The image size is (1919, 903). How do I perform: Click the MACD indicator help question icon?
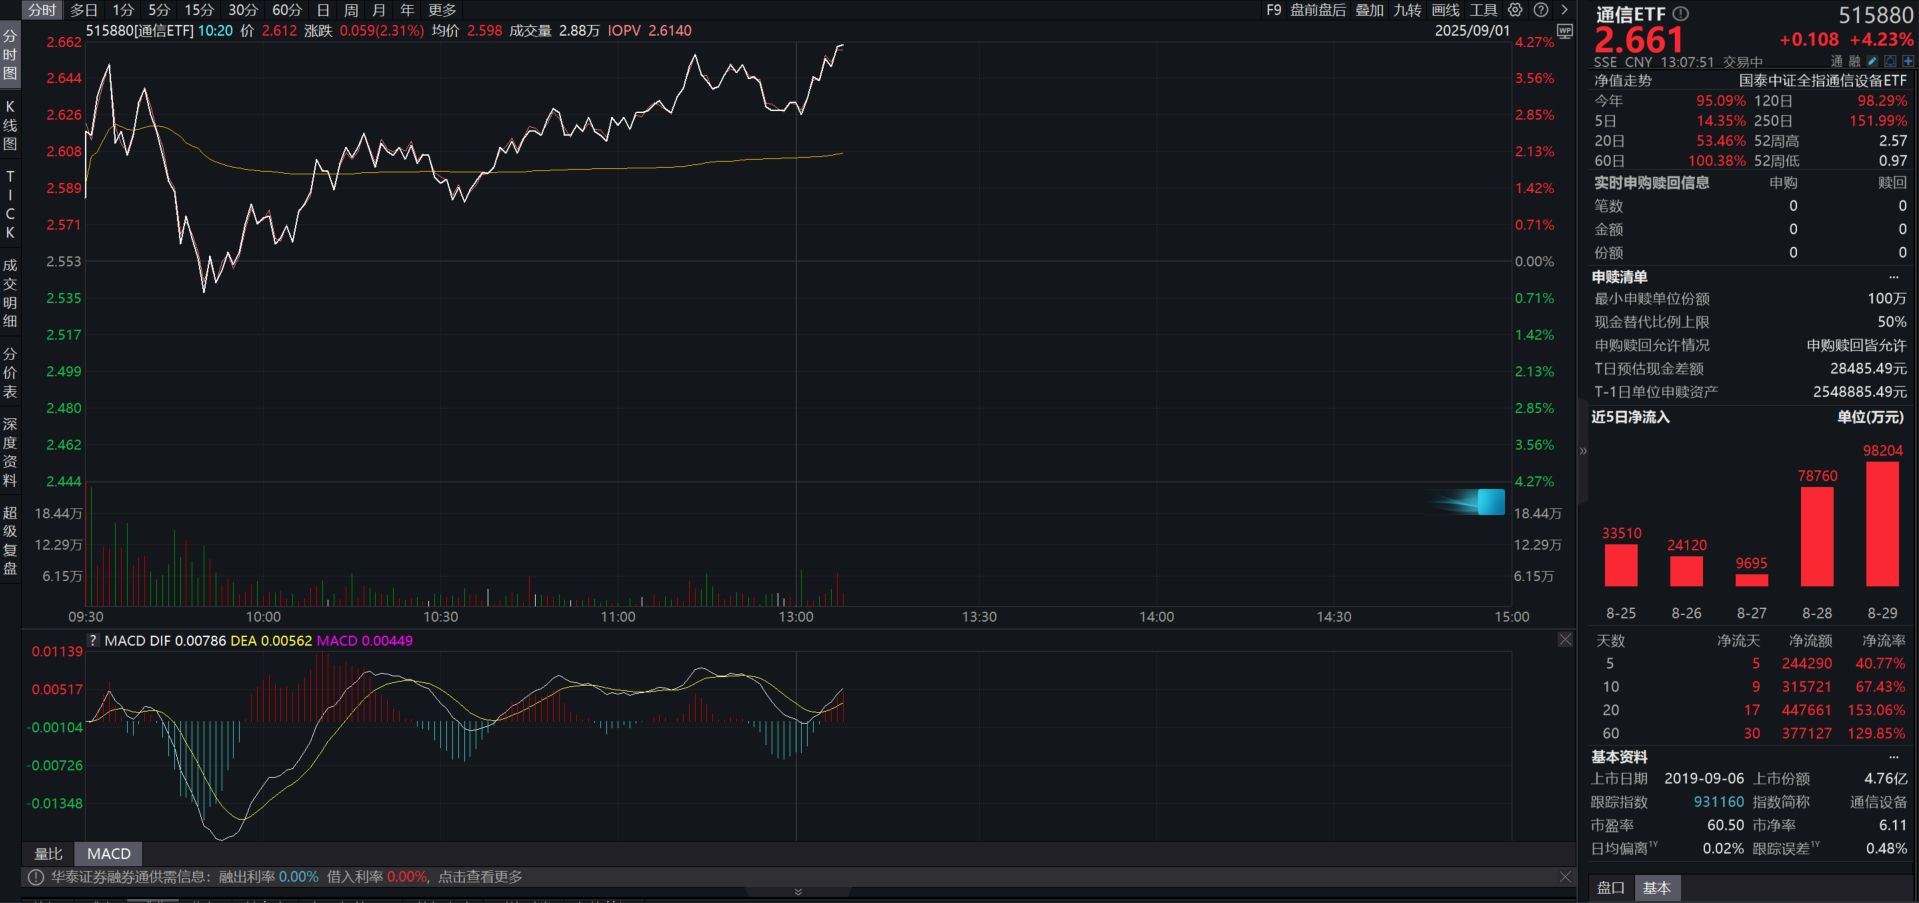93,641
